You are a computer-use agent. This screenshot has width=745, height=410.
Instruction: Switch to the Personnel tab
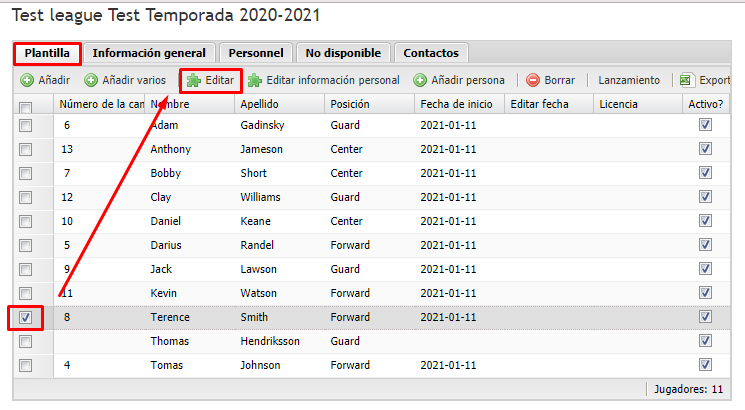(256, 53)
